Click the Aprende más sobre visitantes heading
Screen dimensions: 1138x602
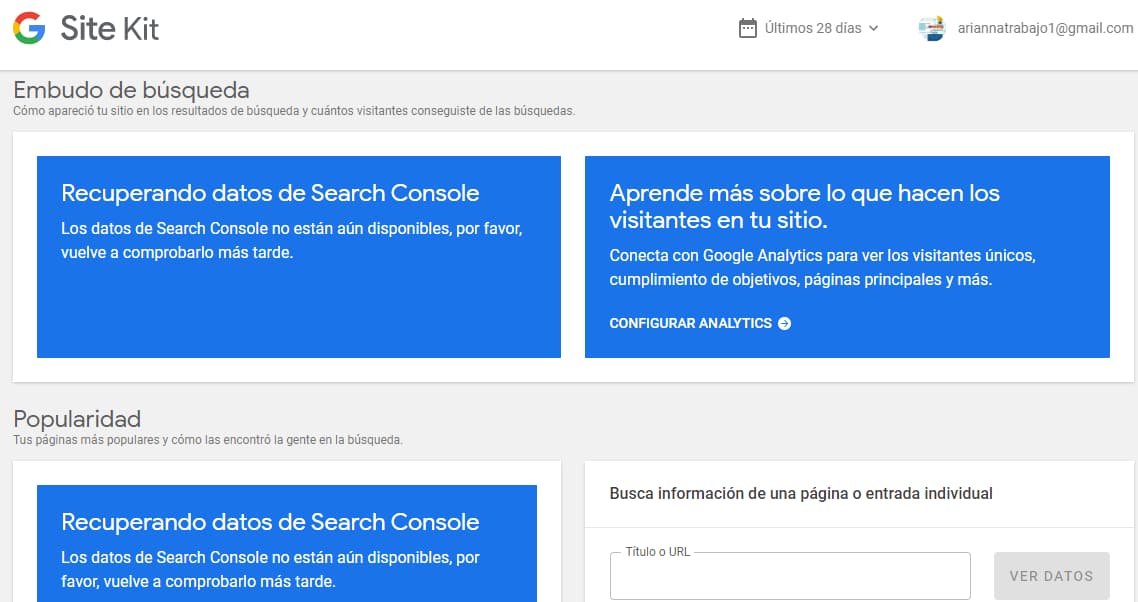tap(804, 206)
